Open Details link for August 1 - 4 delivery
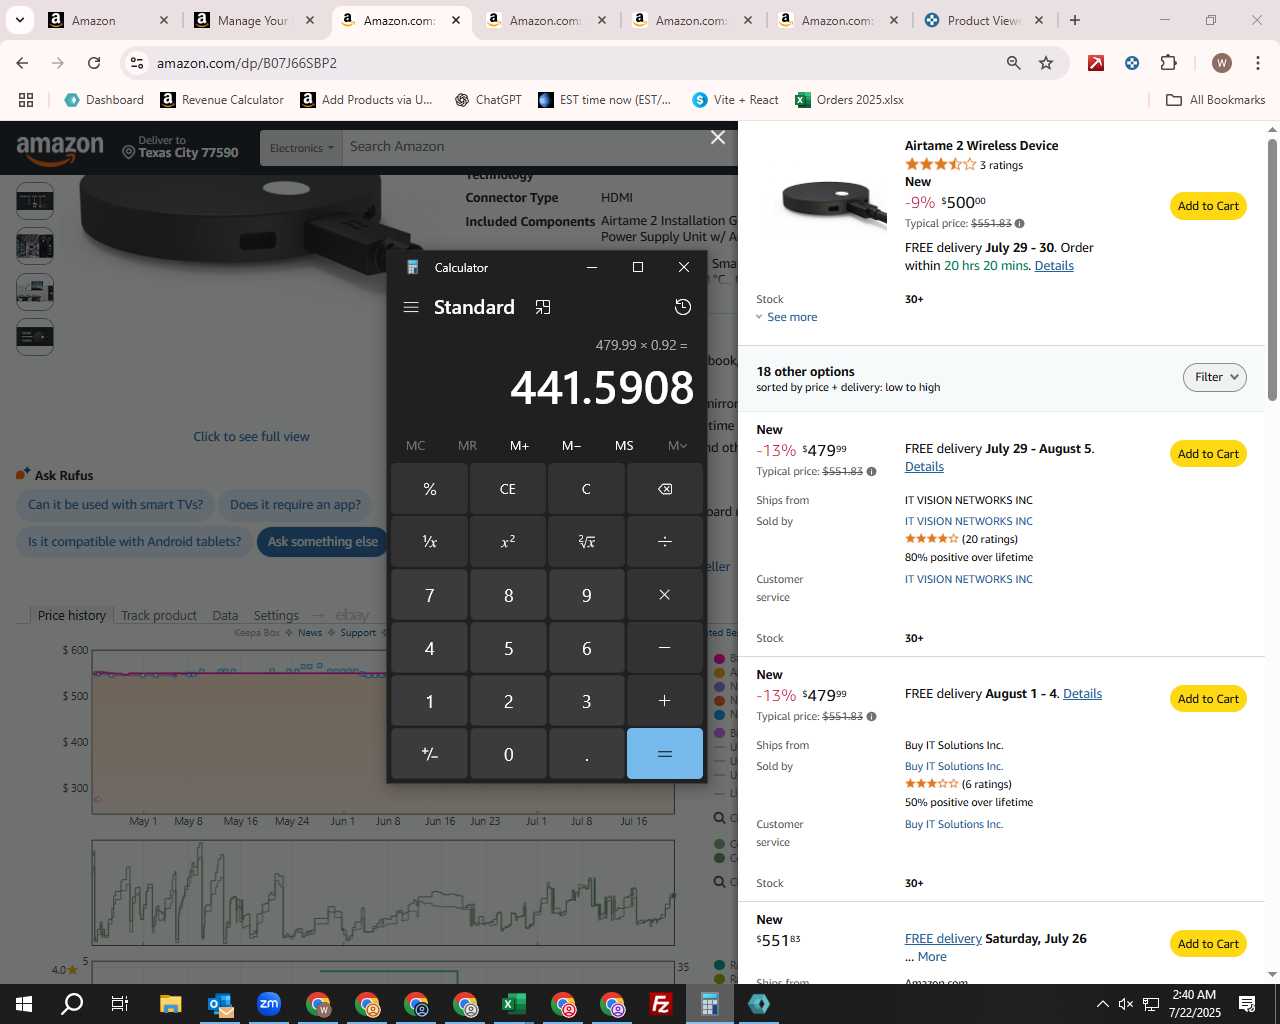Viewport: 1280px width, 1024px height. [x=1082, y=694]
